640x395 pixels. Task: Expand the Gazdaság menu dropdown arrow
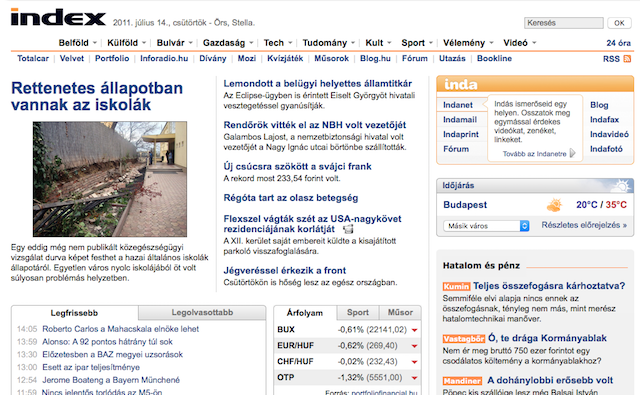pyautogui.click(x=251, y=43)
